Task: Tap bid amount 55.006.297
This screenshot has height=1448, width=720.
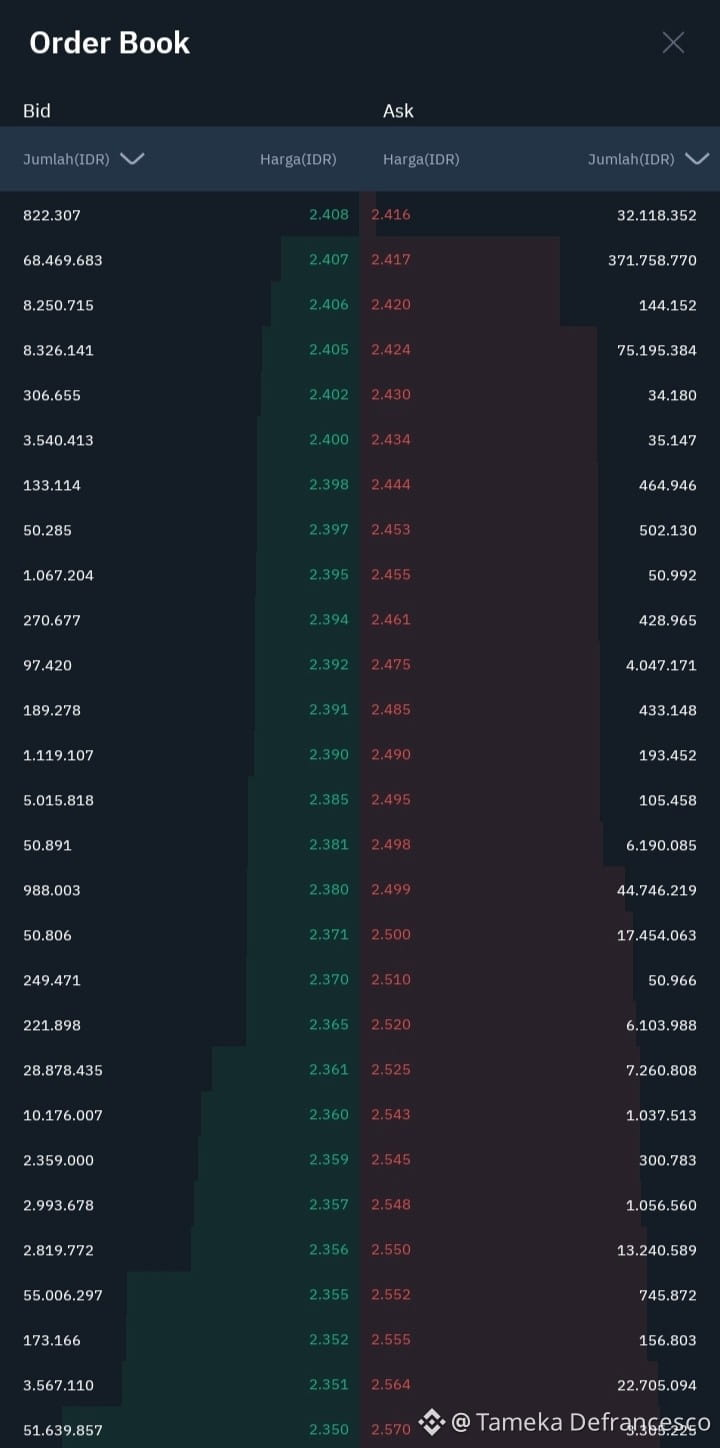Action: point(63,1295)
